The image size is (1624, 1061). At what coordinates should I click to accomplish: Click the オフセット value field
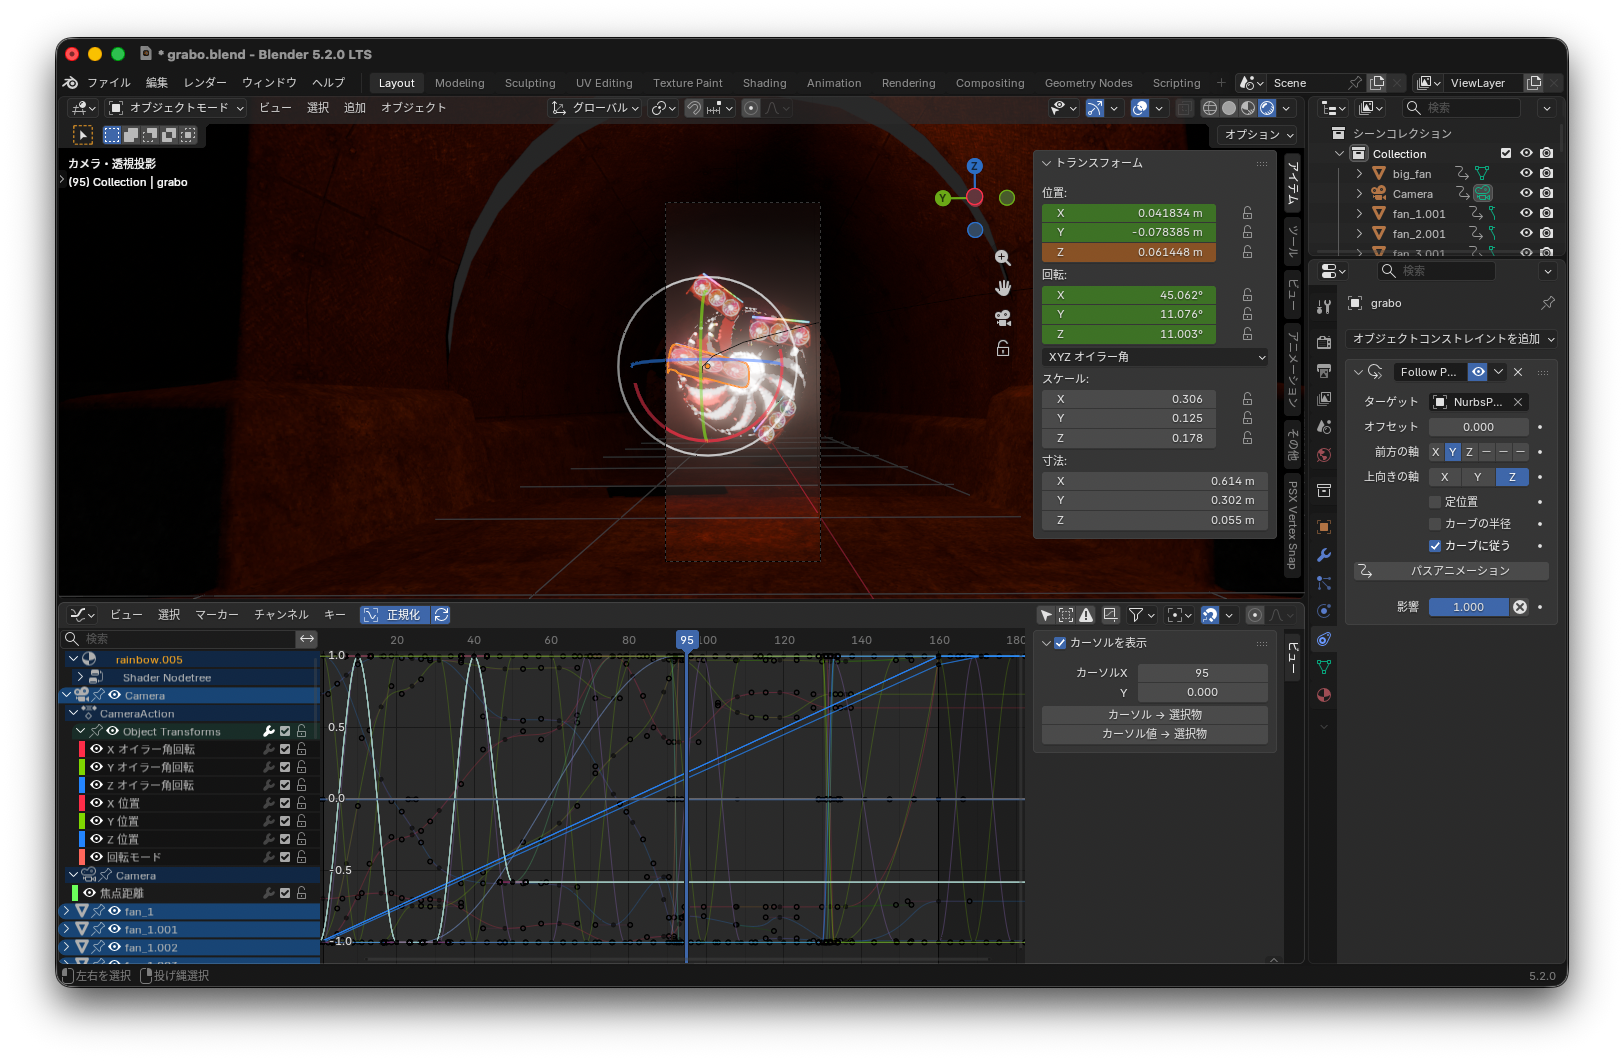pyautogui.click(x=1478, y=427)
